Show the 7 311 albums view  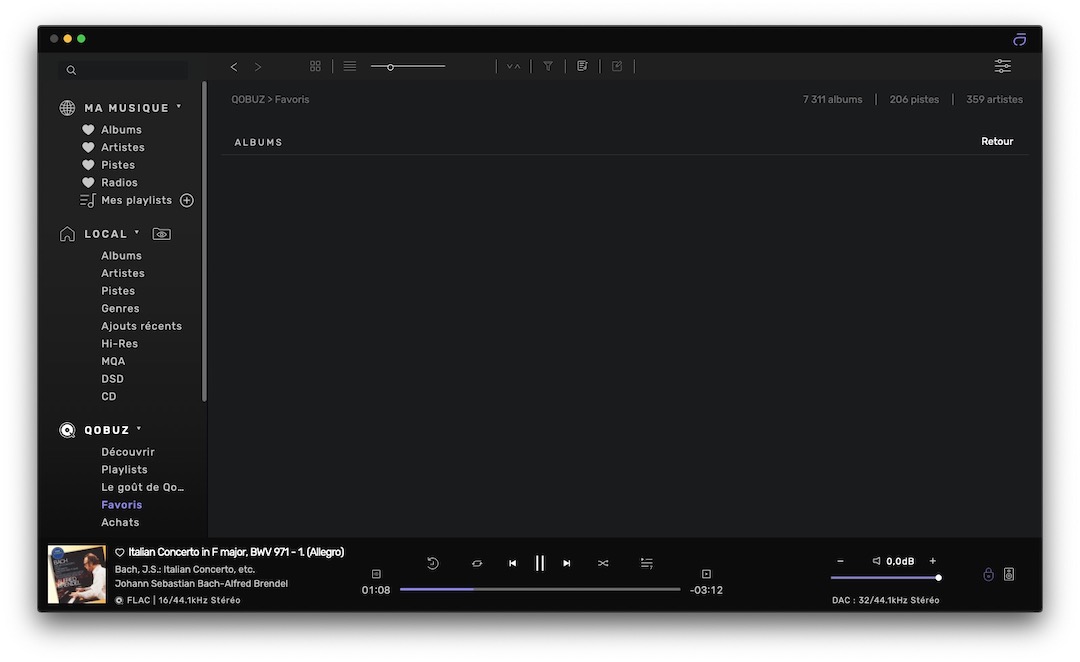[832, 99]
